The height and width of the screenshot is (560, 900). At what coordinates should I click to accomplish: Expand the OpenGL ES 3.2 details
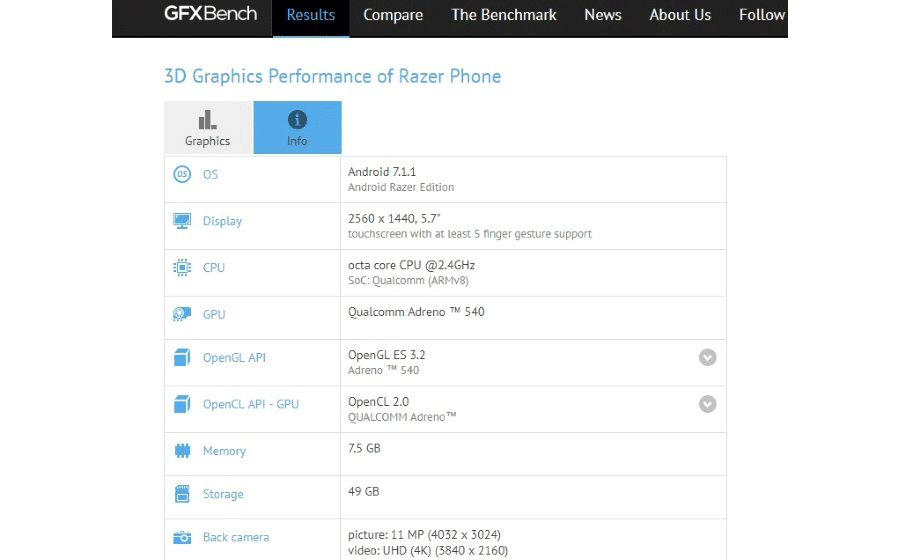tap(707, 357)
